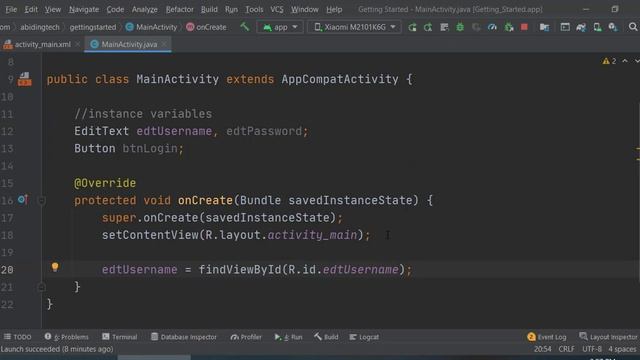Screen dimensions: 640x360
Task: Open the Edit menu
Action: point(31,9)
